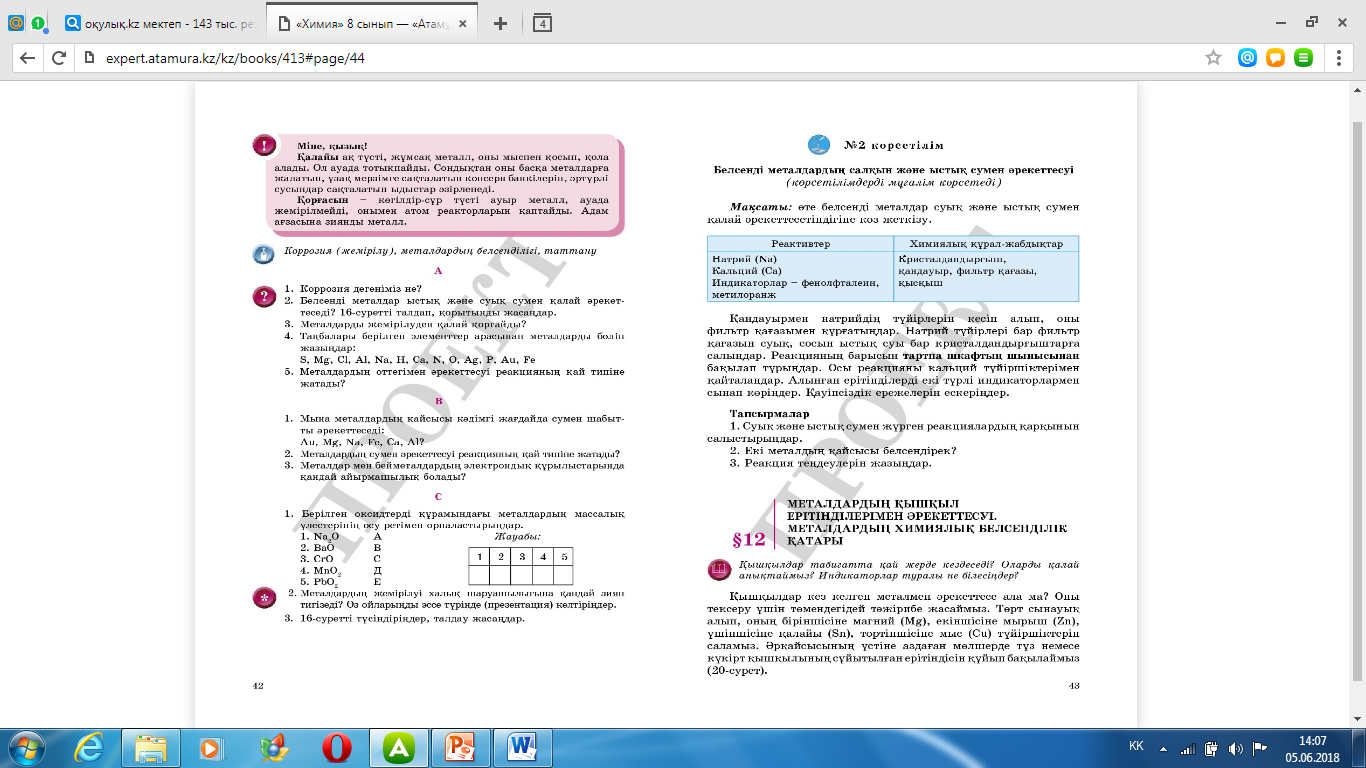Click answer table cell numbered 5
Viewport: 1366px width, 768px height.
tap(564, 556)
